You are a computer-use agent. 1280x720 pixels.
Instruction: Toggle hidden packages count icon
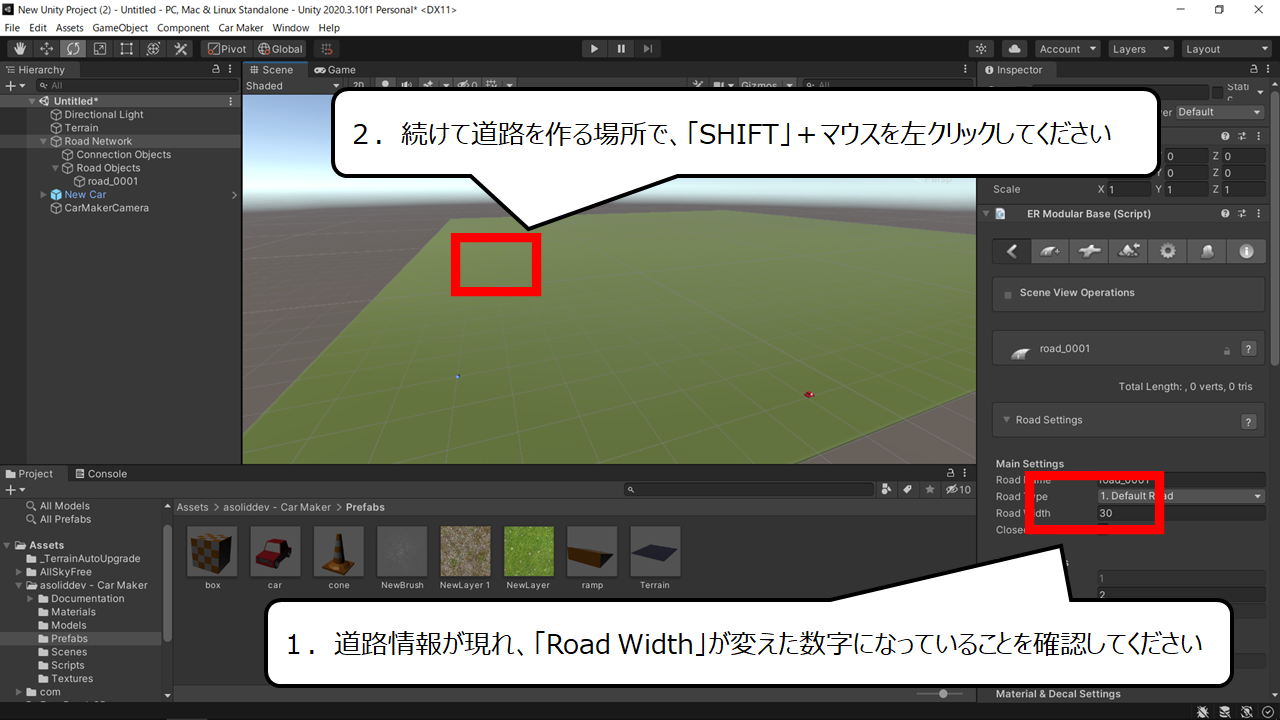958,489
